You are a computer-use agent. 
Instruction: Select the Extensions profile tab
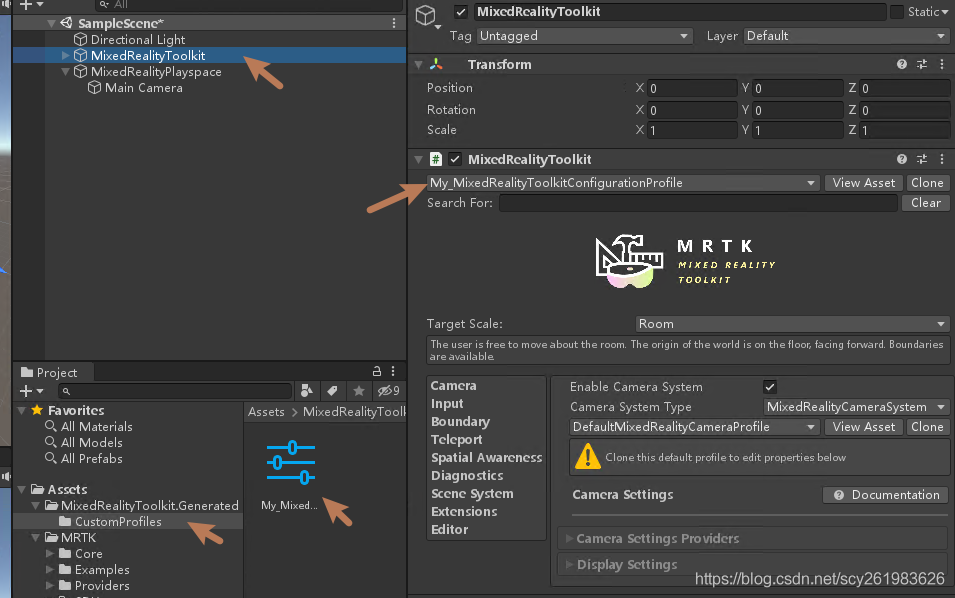464,512
